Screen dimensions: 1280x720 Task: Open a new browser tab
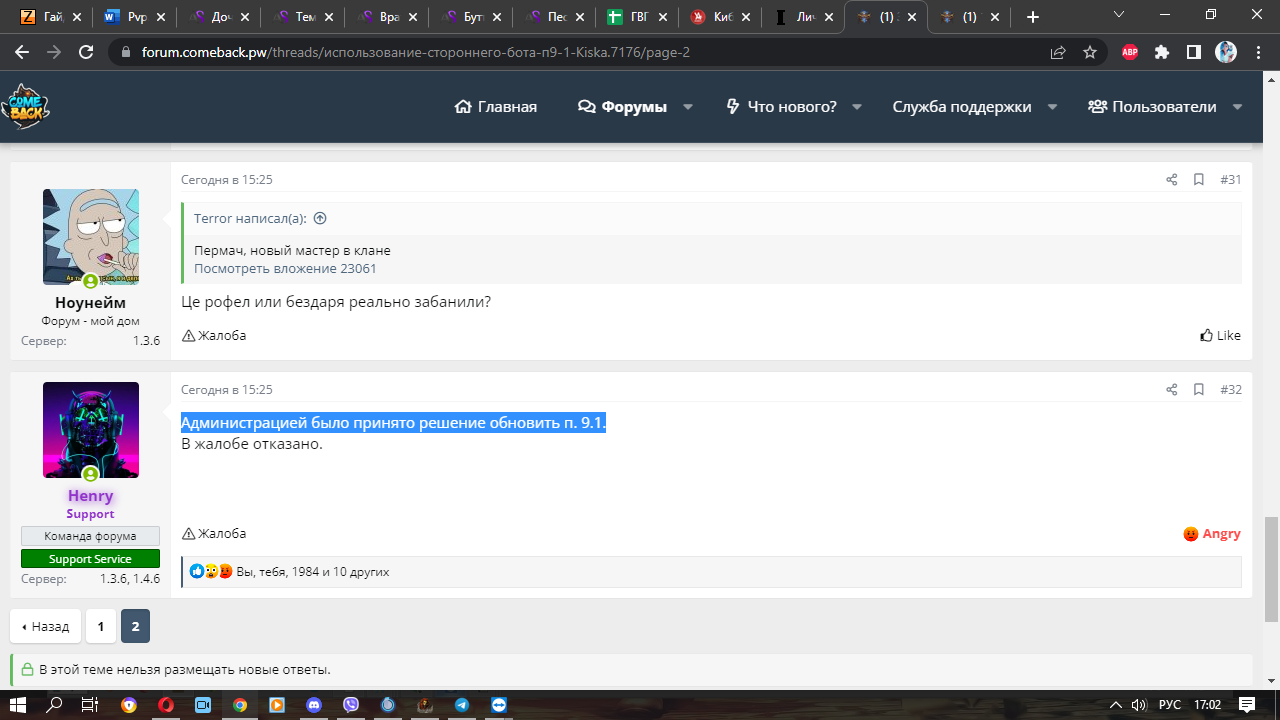click(x=1033, y=17)
